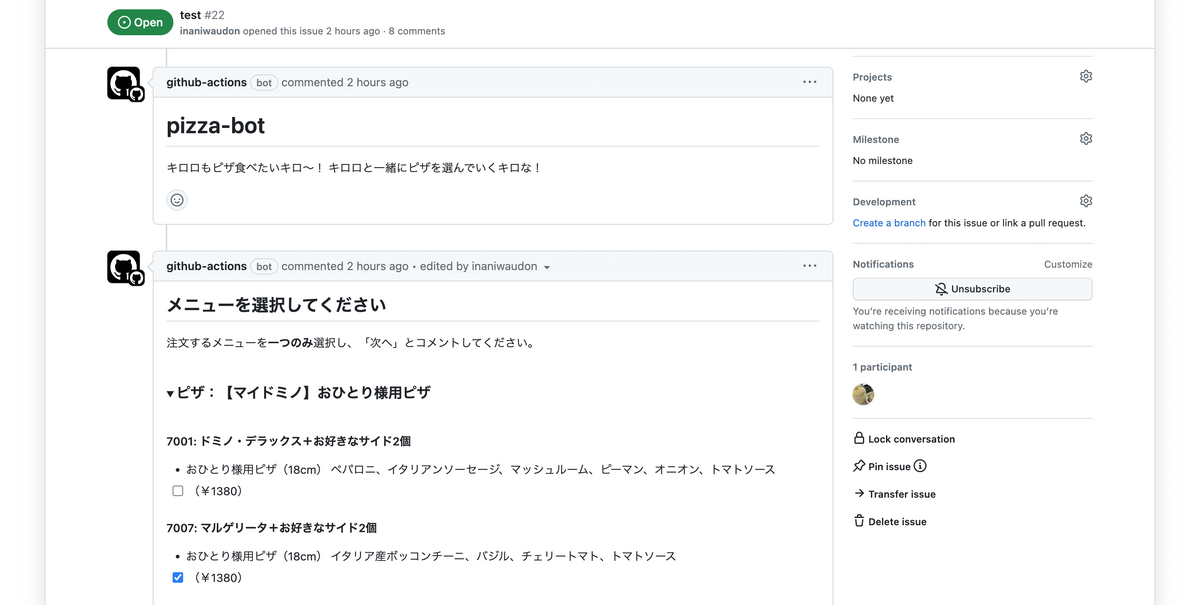
Task: Click the 7001: ドミノ・デラックス item title
Action: (x=288, y=441)
